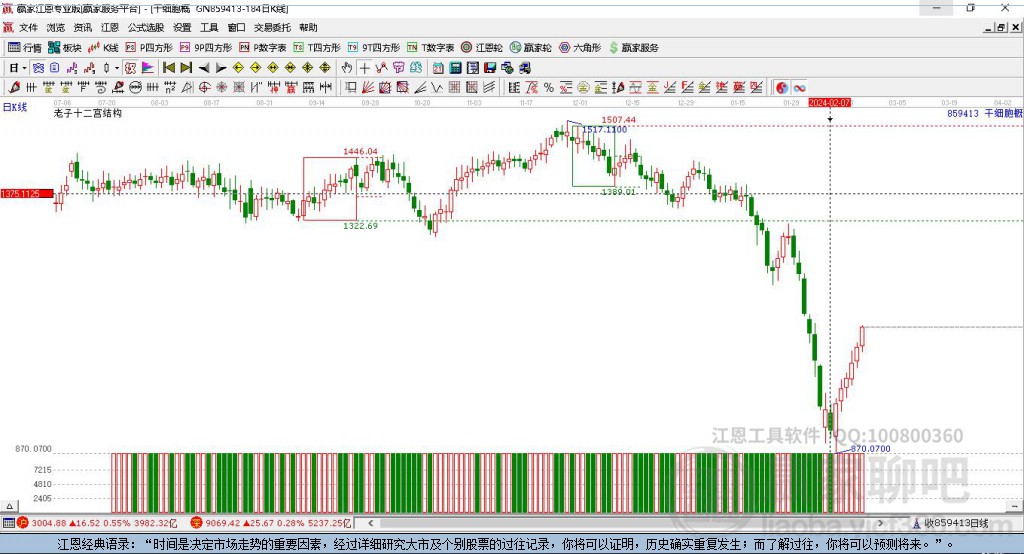Open the 六角形 hexagon tool
1024x554 pixels.
pos(580,48)
